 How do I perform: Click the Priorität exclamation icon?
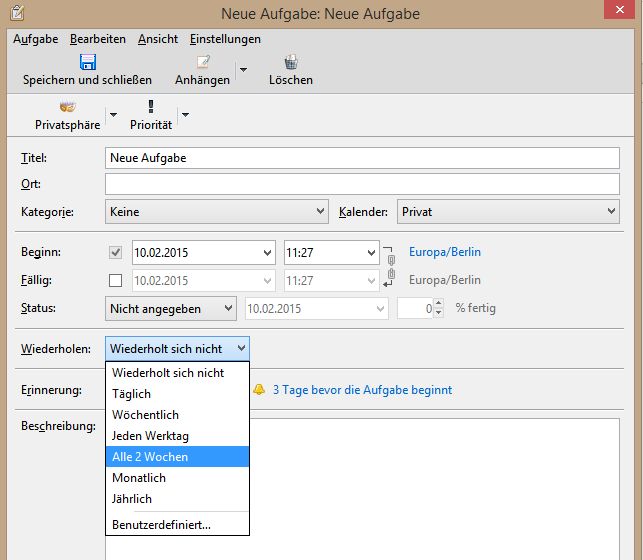pos(151,107)
